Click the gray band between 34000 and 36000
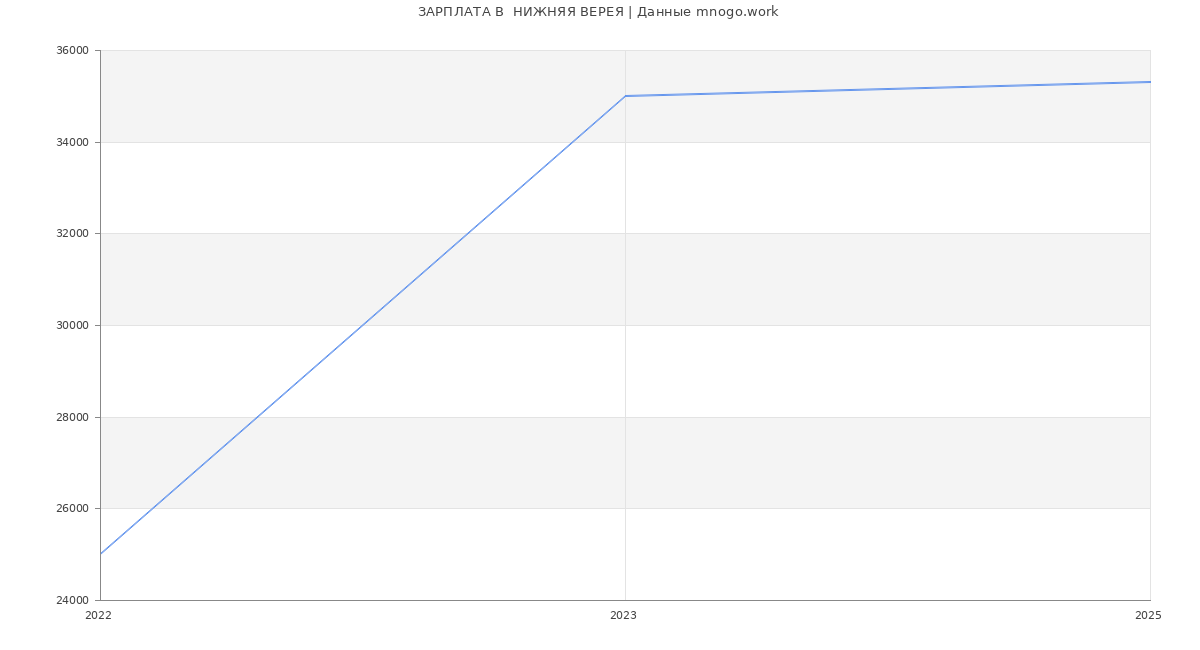 (x=362, y=96)
